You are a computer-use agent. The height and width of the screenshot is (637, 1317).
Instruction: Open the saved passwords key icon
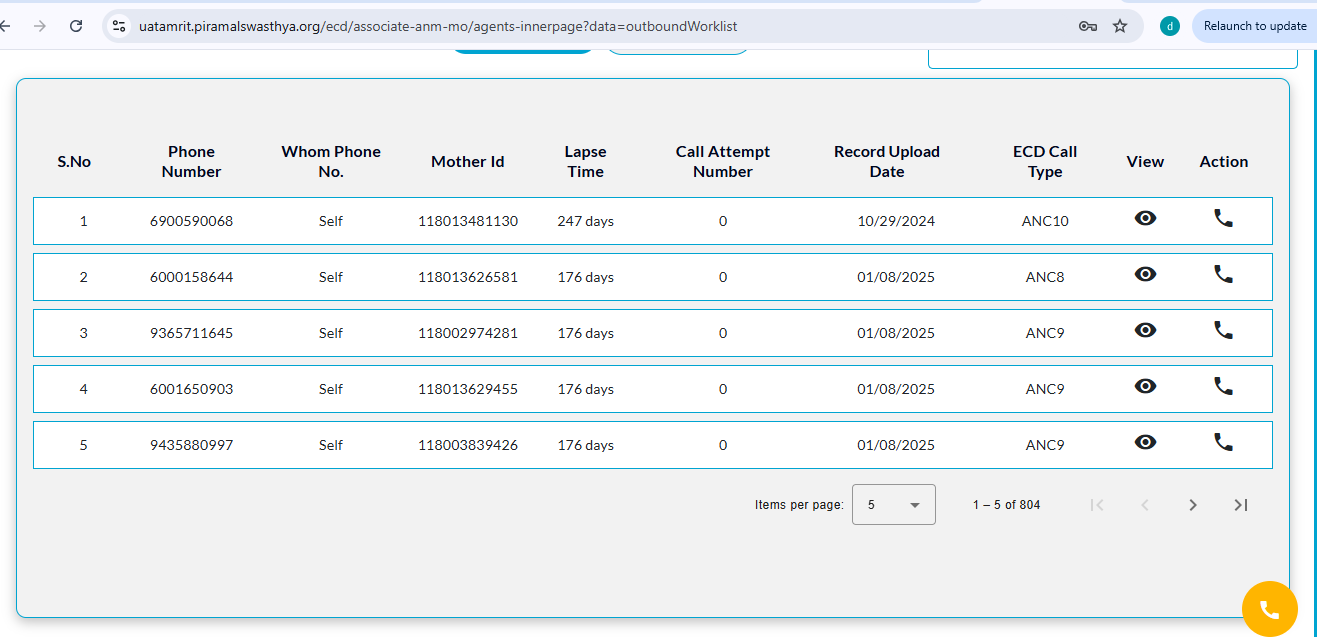[1088, 26]
